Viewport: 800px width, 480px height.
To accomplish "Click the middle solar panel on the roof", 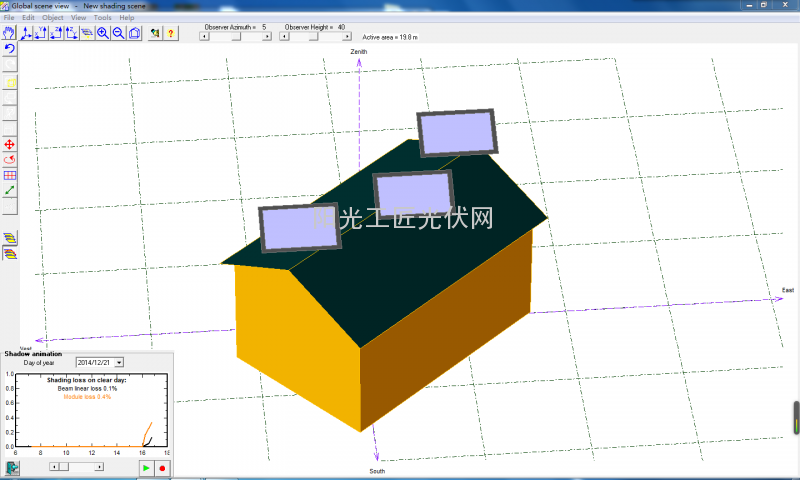I will point(413,194).
